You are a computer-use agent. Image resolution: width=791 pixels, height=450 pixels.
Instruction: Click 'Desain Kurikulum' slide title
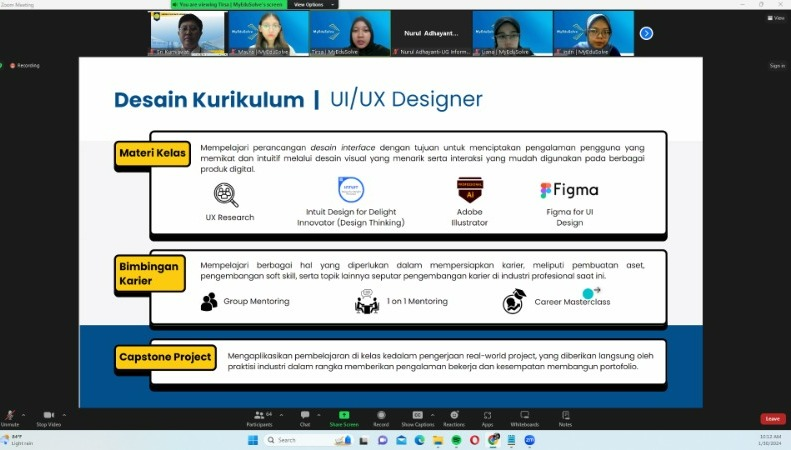(x=209, y=99)
